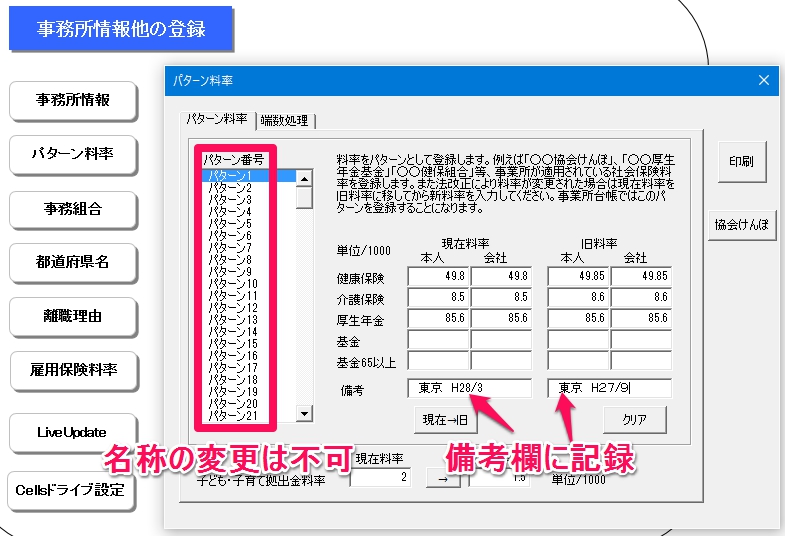The height and width of the screenshot is (536, 785).
Task: Open Cellsドライブ設定
Action: click(71, 490)
